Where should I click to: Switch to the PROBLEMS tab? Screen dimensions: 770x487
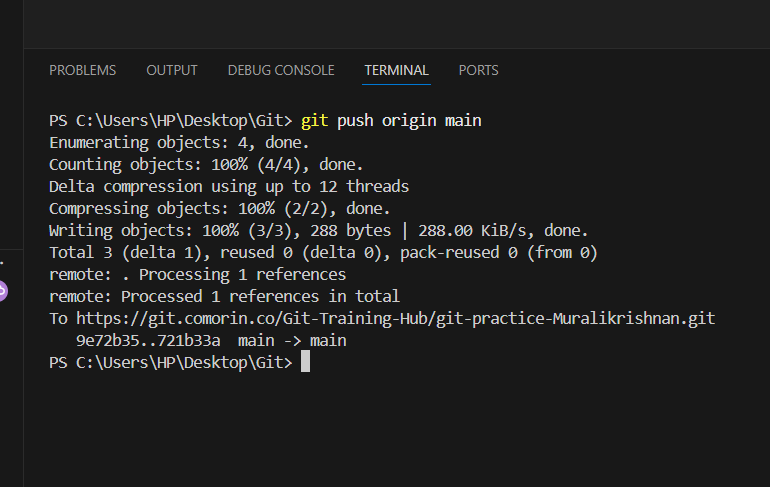click(83, 70)
